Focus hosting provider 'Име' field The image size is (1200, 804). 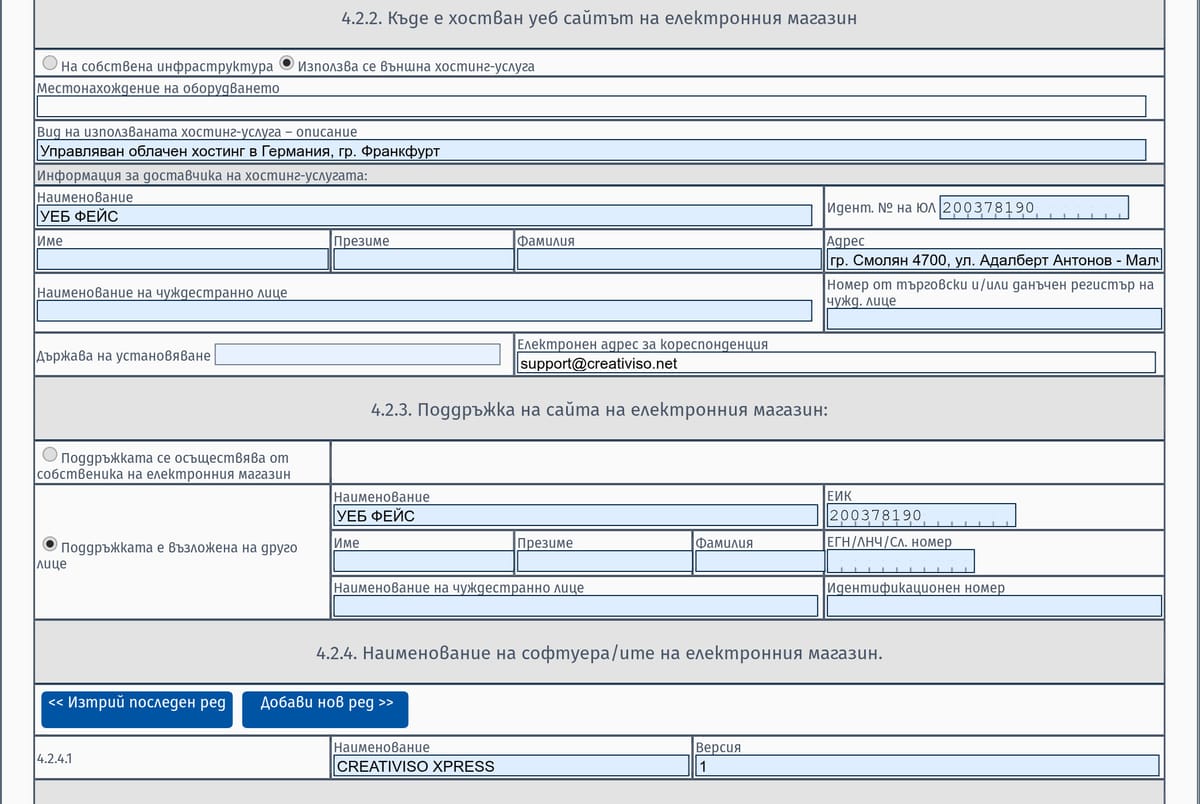pos(182,259)
